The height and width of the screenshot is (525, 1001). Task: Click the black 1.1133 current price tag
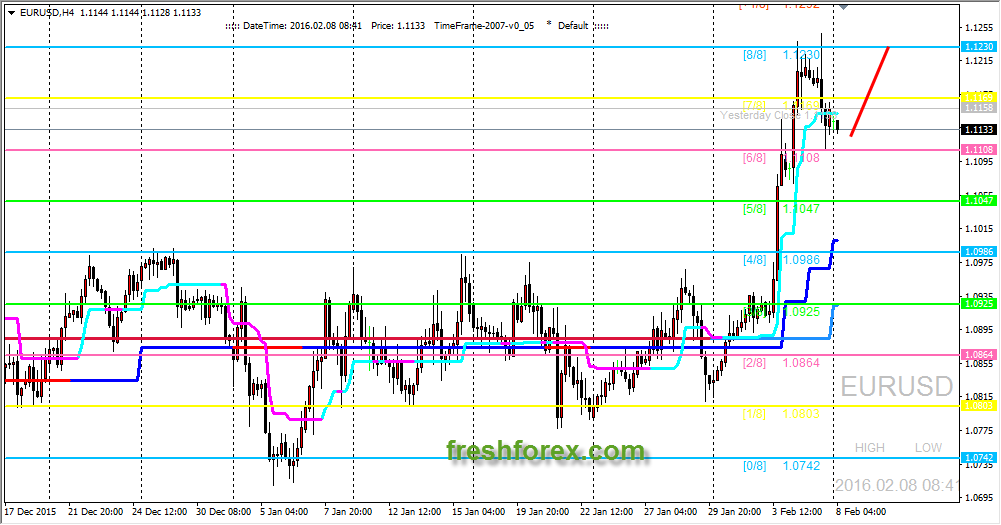pos(978,130)
